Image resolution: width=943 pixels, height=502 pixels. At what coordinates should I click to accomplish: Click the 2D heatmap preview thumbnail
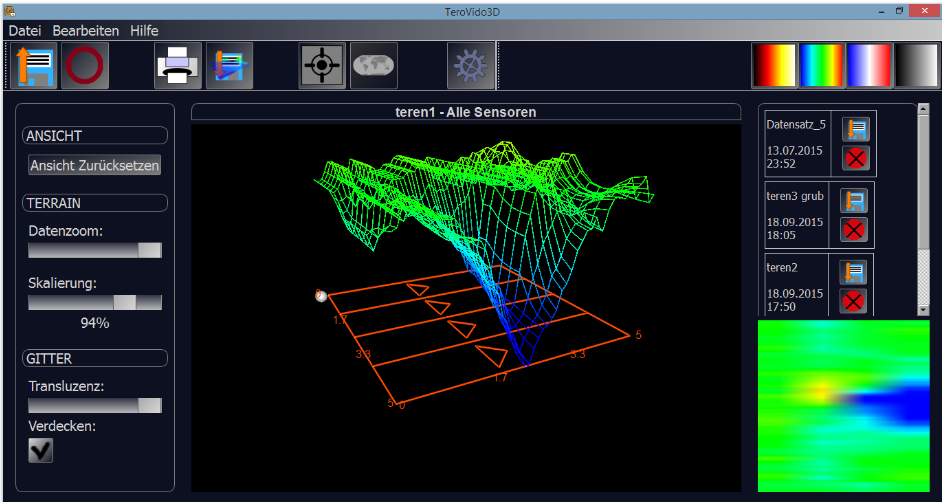point(843,405)
